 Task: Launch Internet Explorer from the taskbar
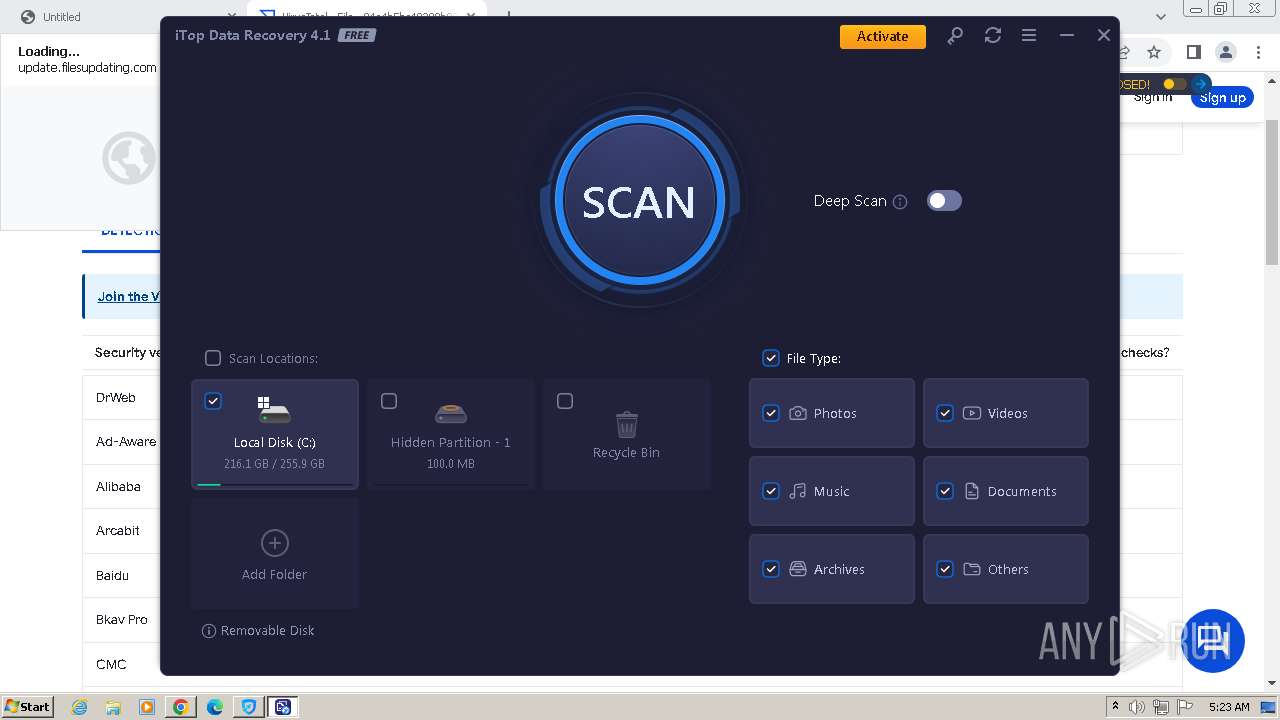(x=79, y=707)
